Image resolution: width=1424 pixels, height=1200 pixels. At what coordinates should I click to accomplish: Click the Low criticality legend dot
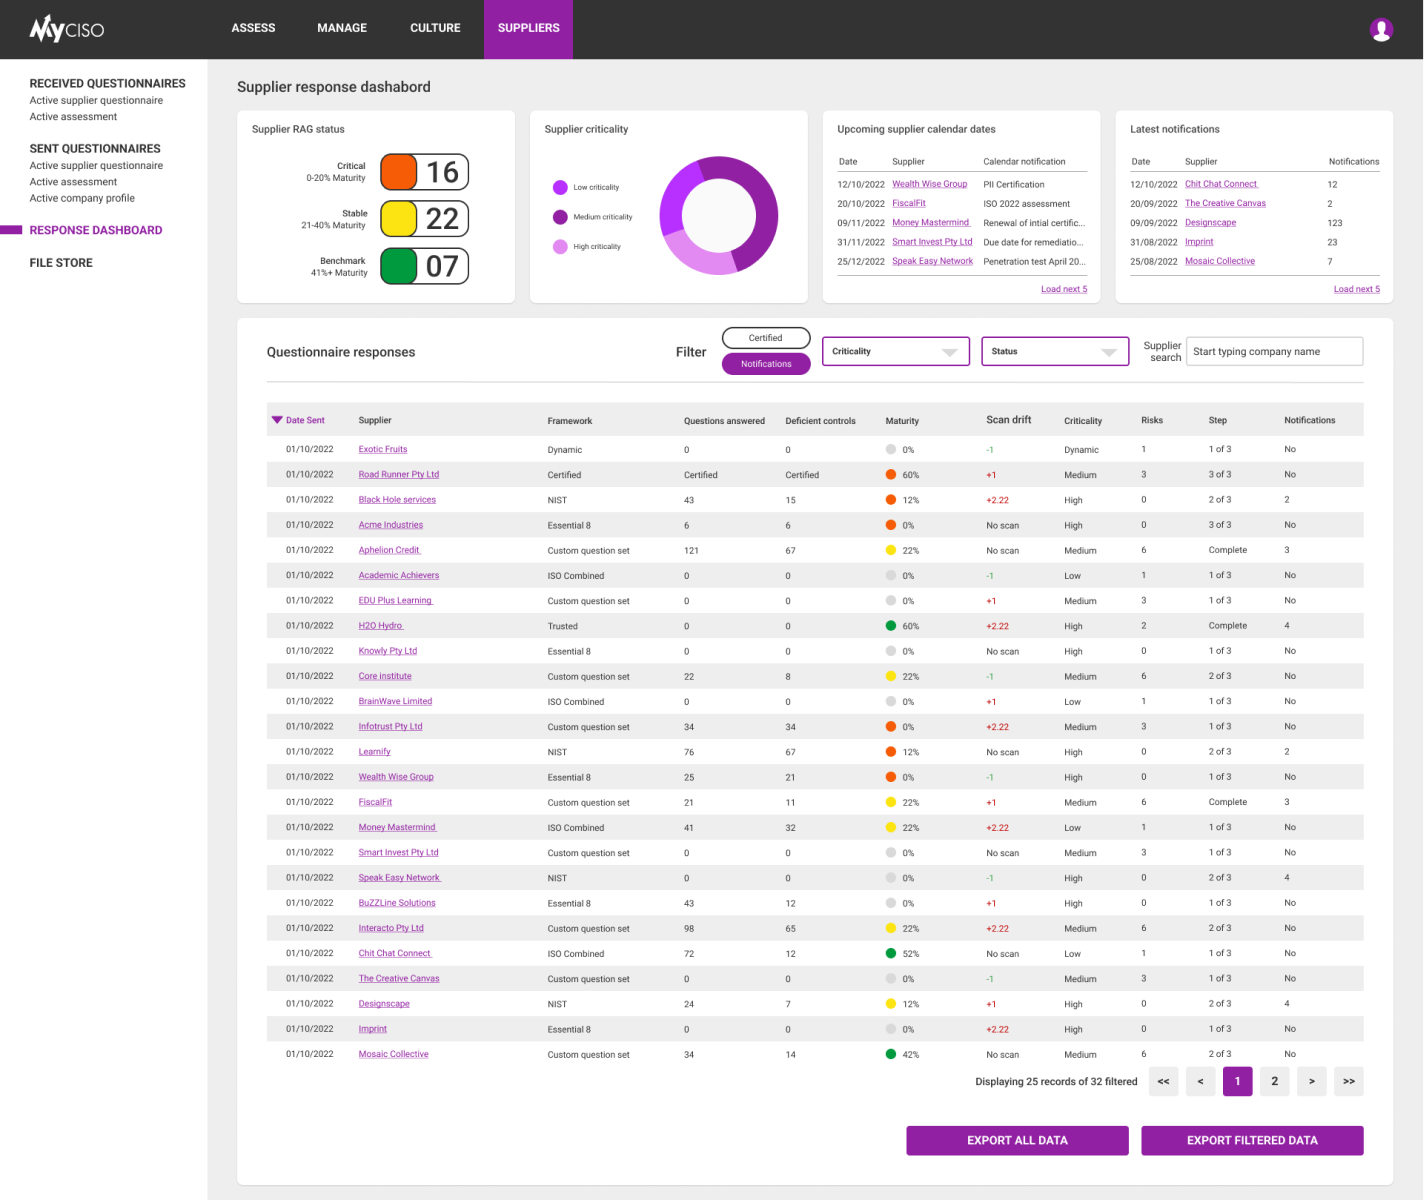[560, 187]
